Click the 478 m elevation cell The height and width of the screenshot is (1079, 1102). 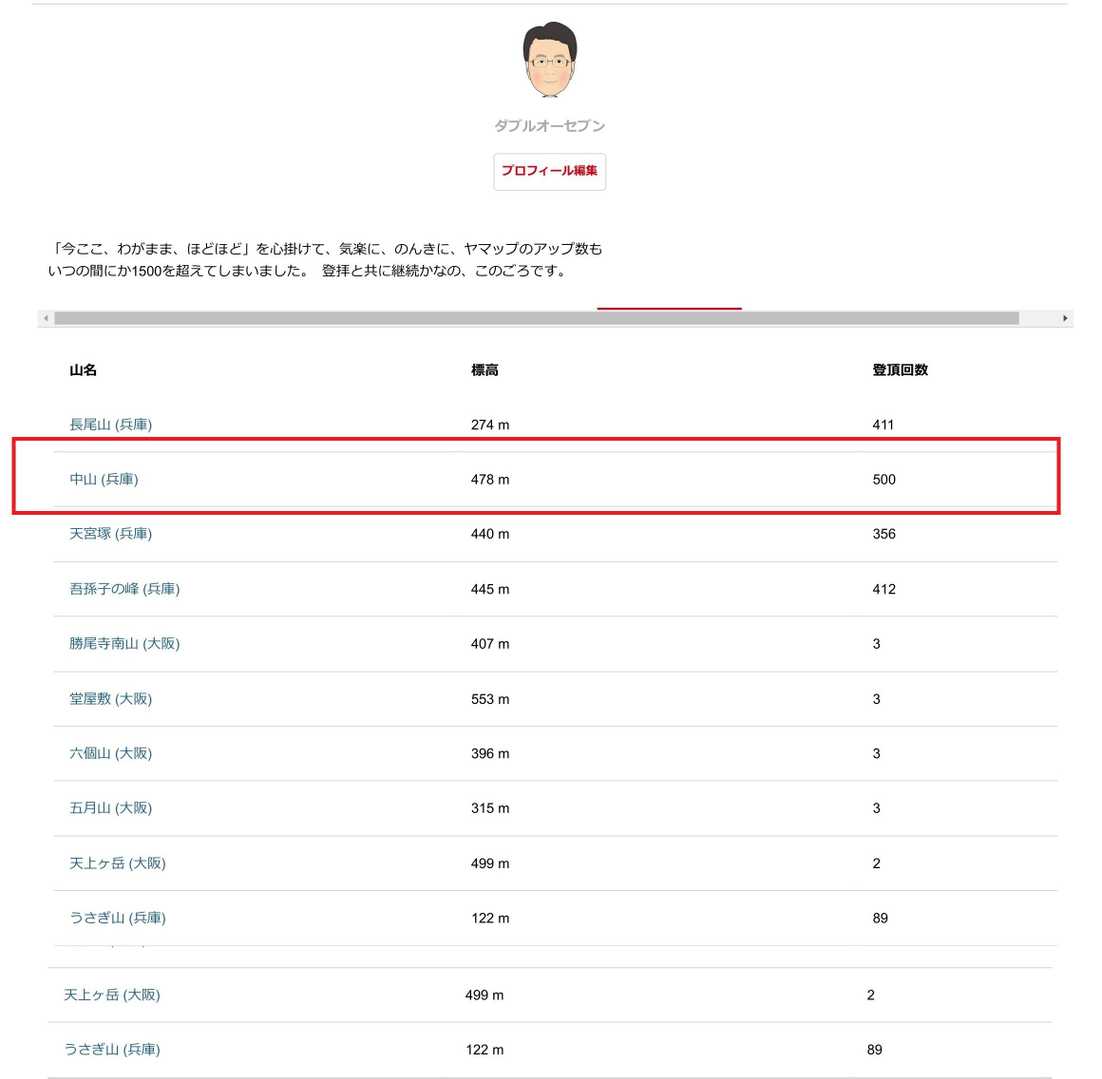pos(490,480)
